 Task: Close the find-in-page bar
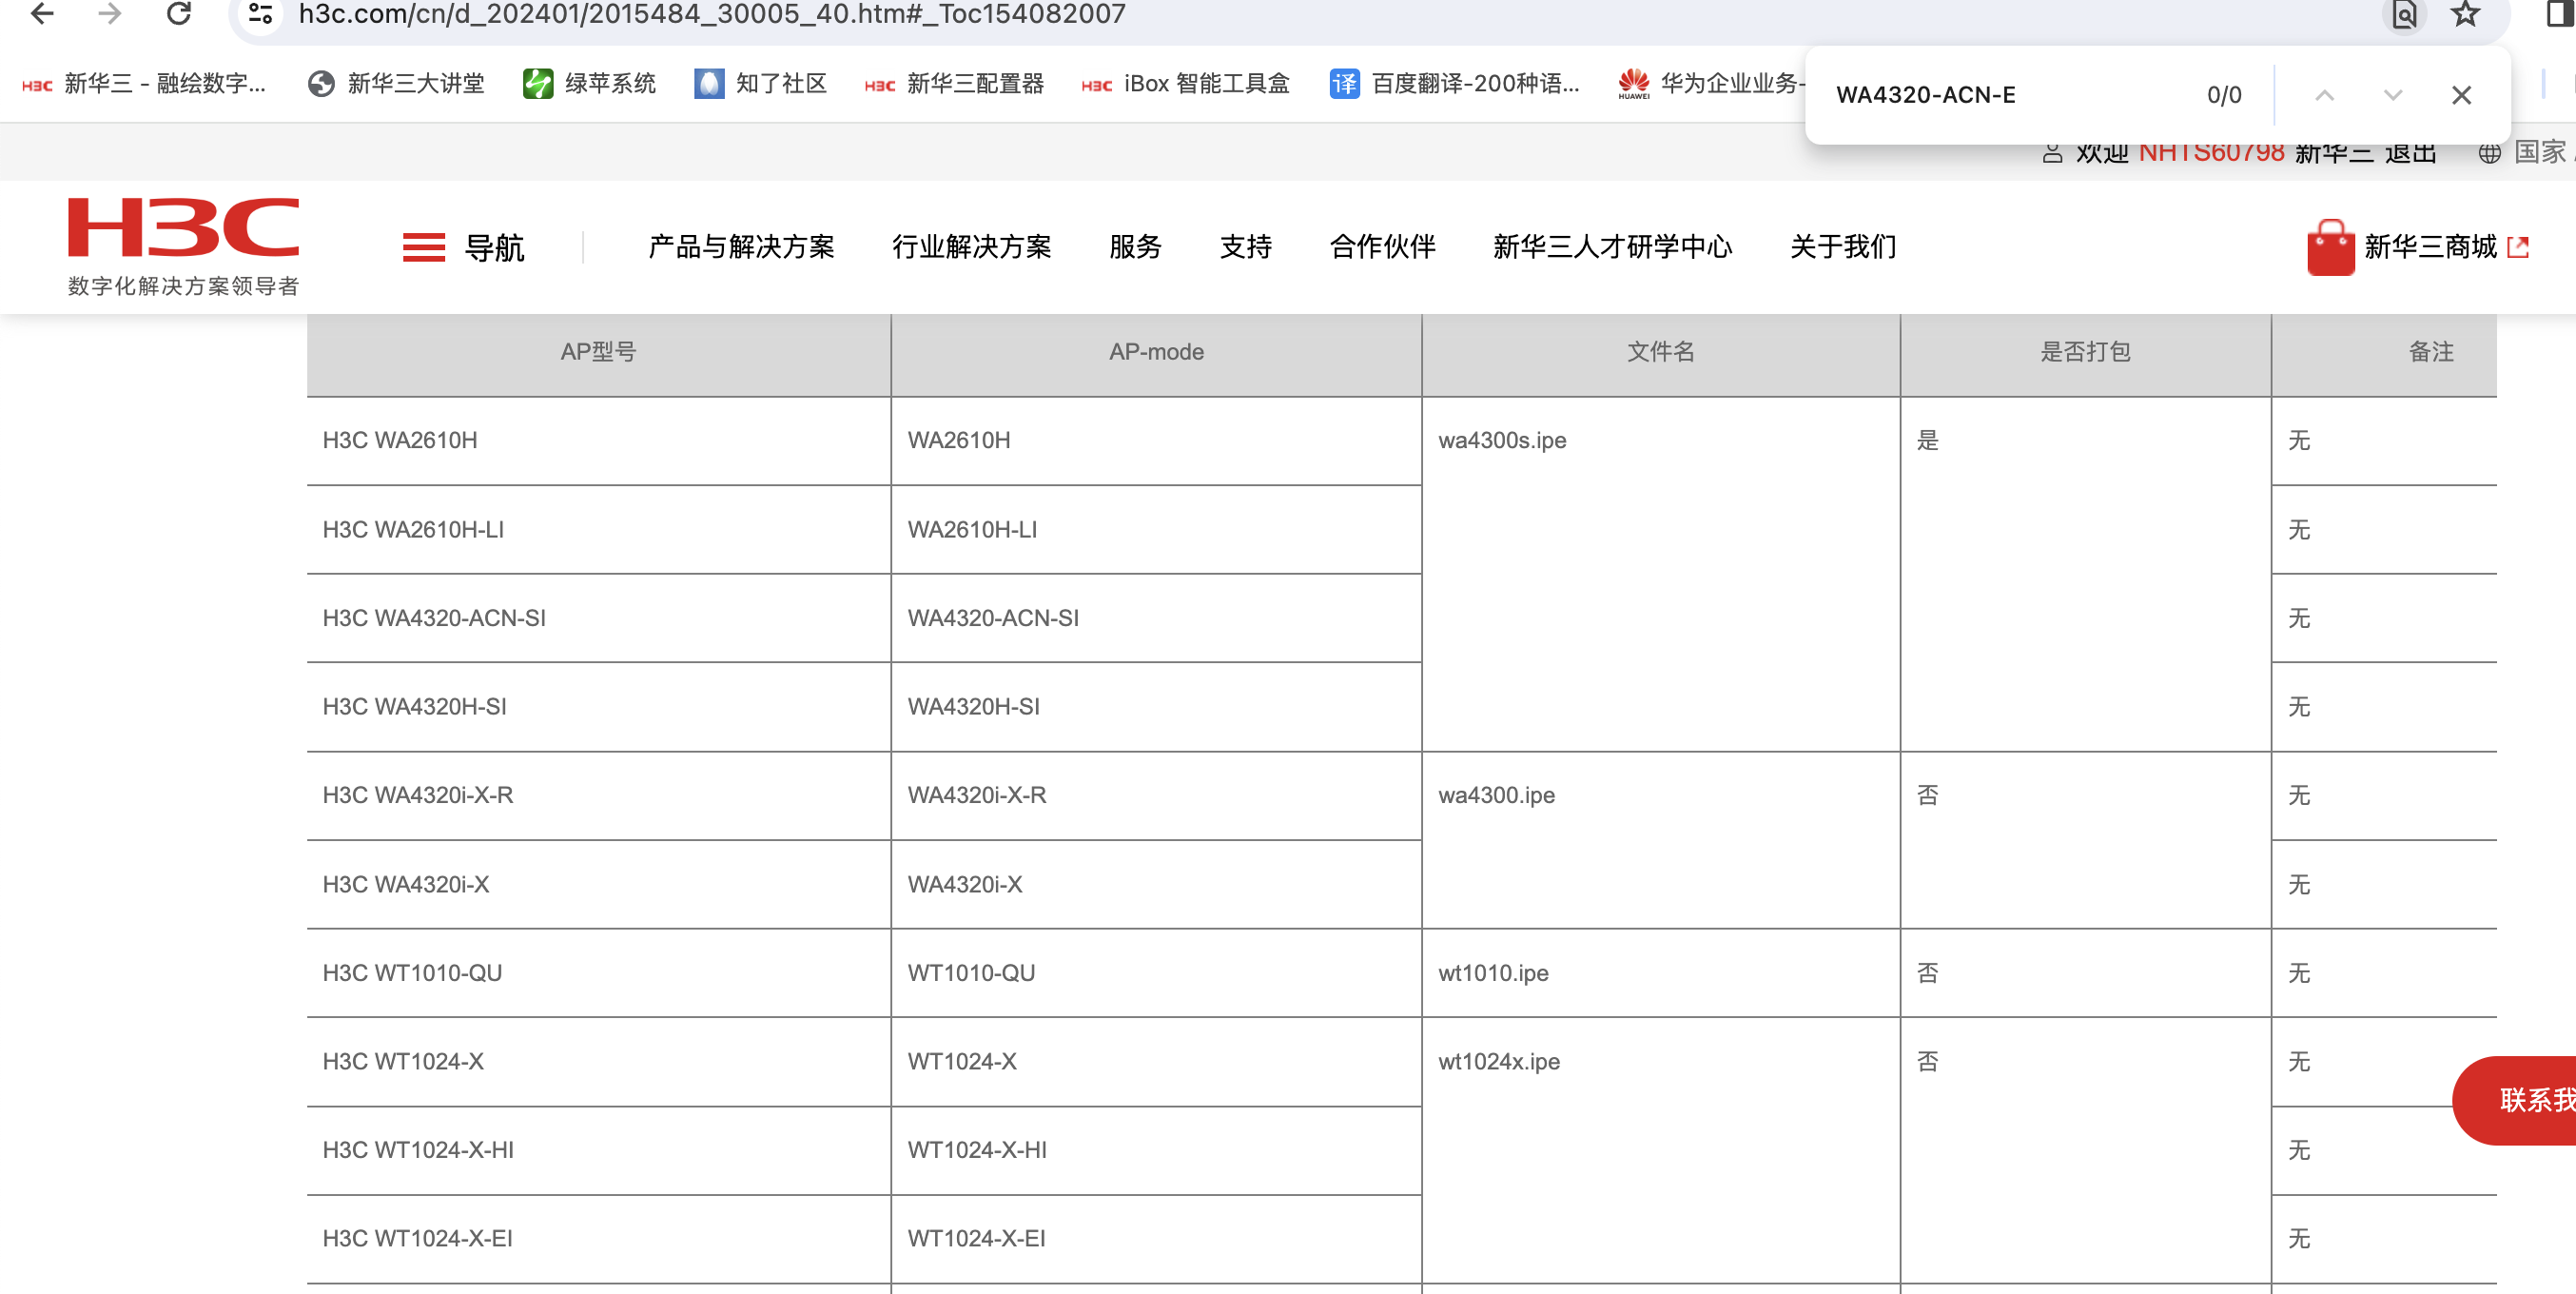tap(2461, 95)
